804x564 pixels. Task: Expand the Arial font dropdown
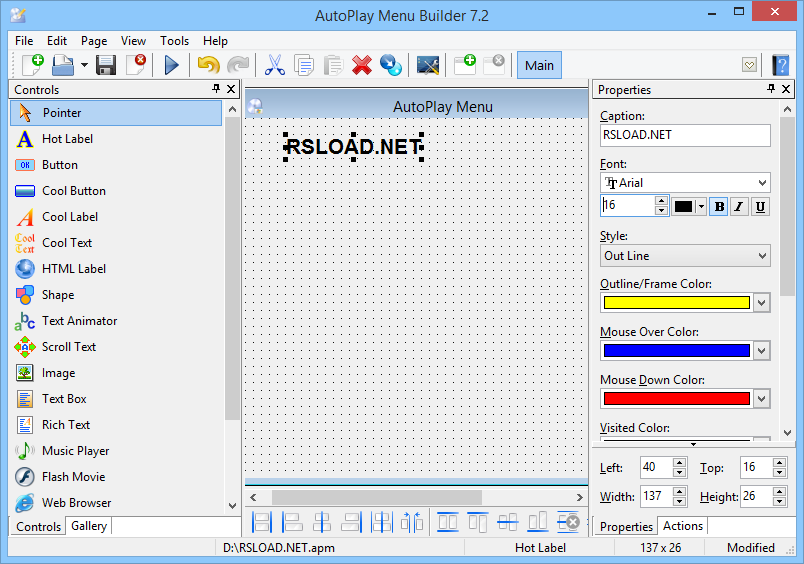click(x=762, y=183)
